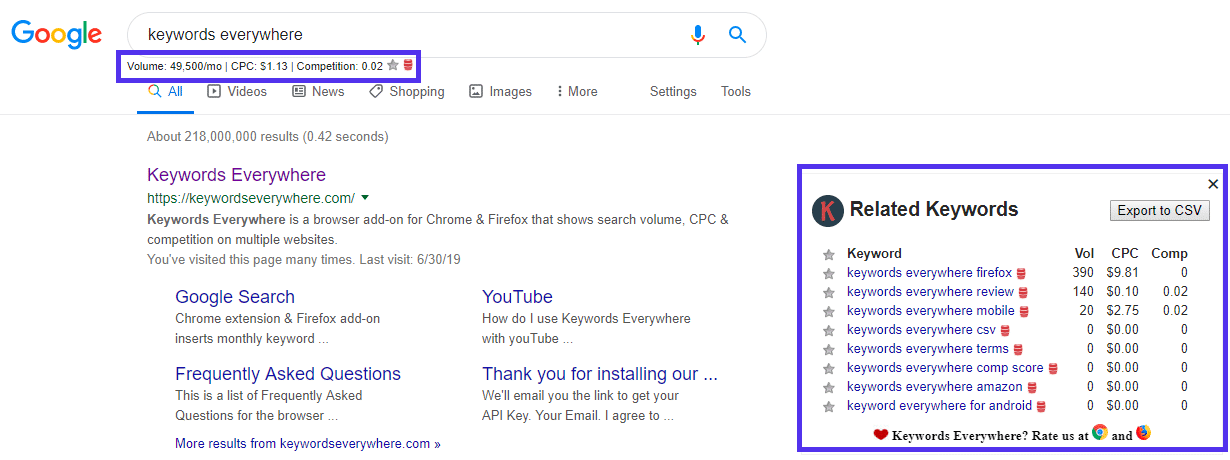Switch to the Images tab
Viewport: 1230px width, 460px height.
pyautogui.click(x=500, y=92)
